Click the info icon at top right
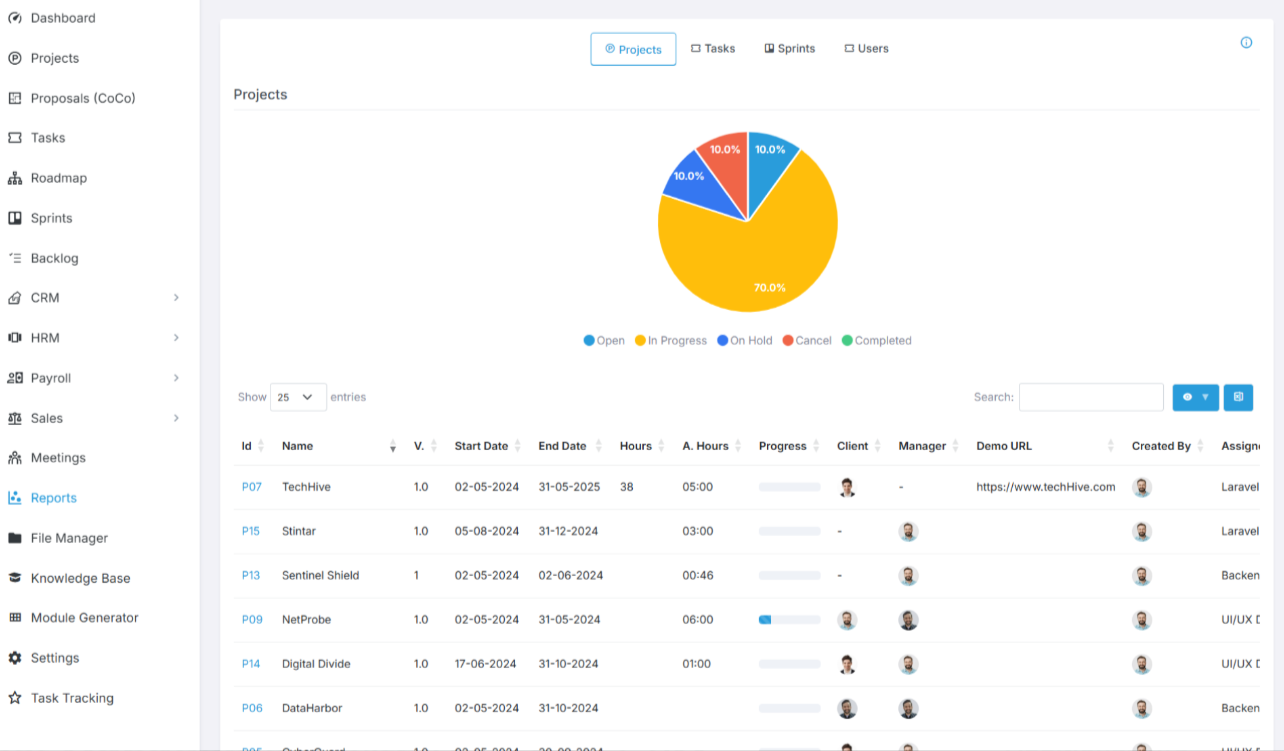 [x=1246, y=43]
